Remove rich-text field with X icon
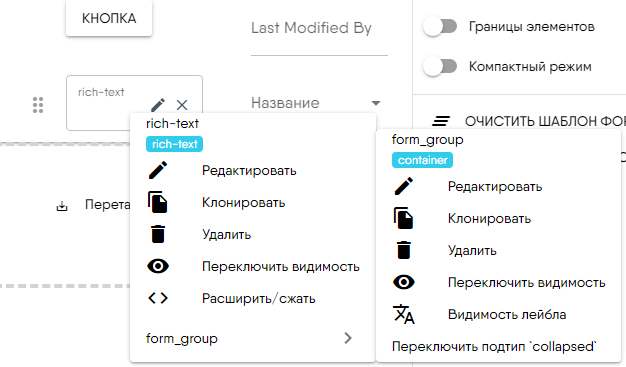Screen dimensions: 626x367 pos(182,105)
